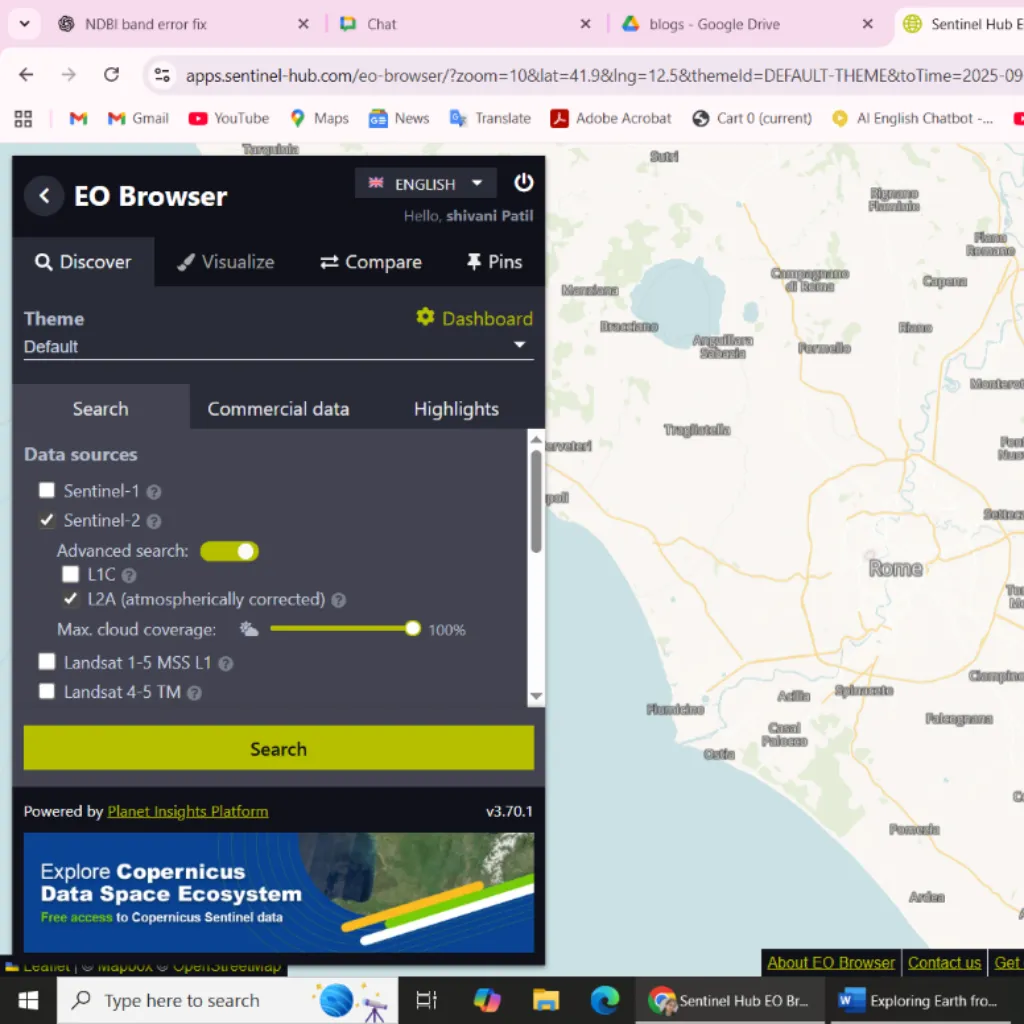The image size is (1024, 1024).
Task: Click the EO Browser back arrow icon
Action: pyautogui.click(x=44, y=196)
